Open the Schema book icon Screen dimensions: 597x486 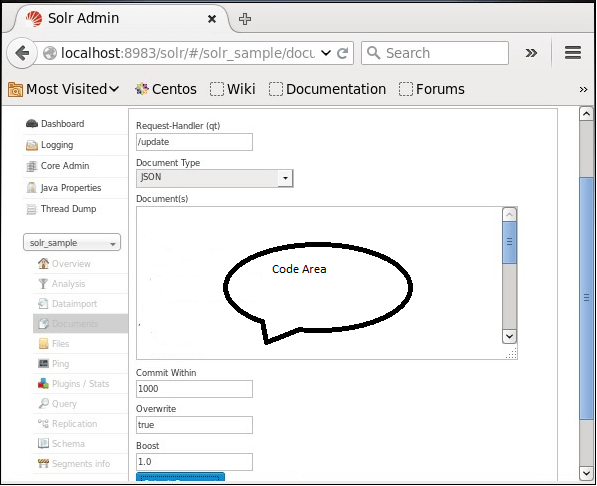(x=43, y=443)
